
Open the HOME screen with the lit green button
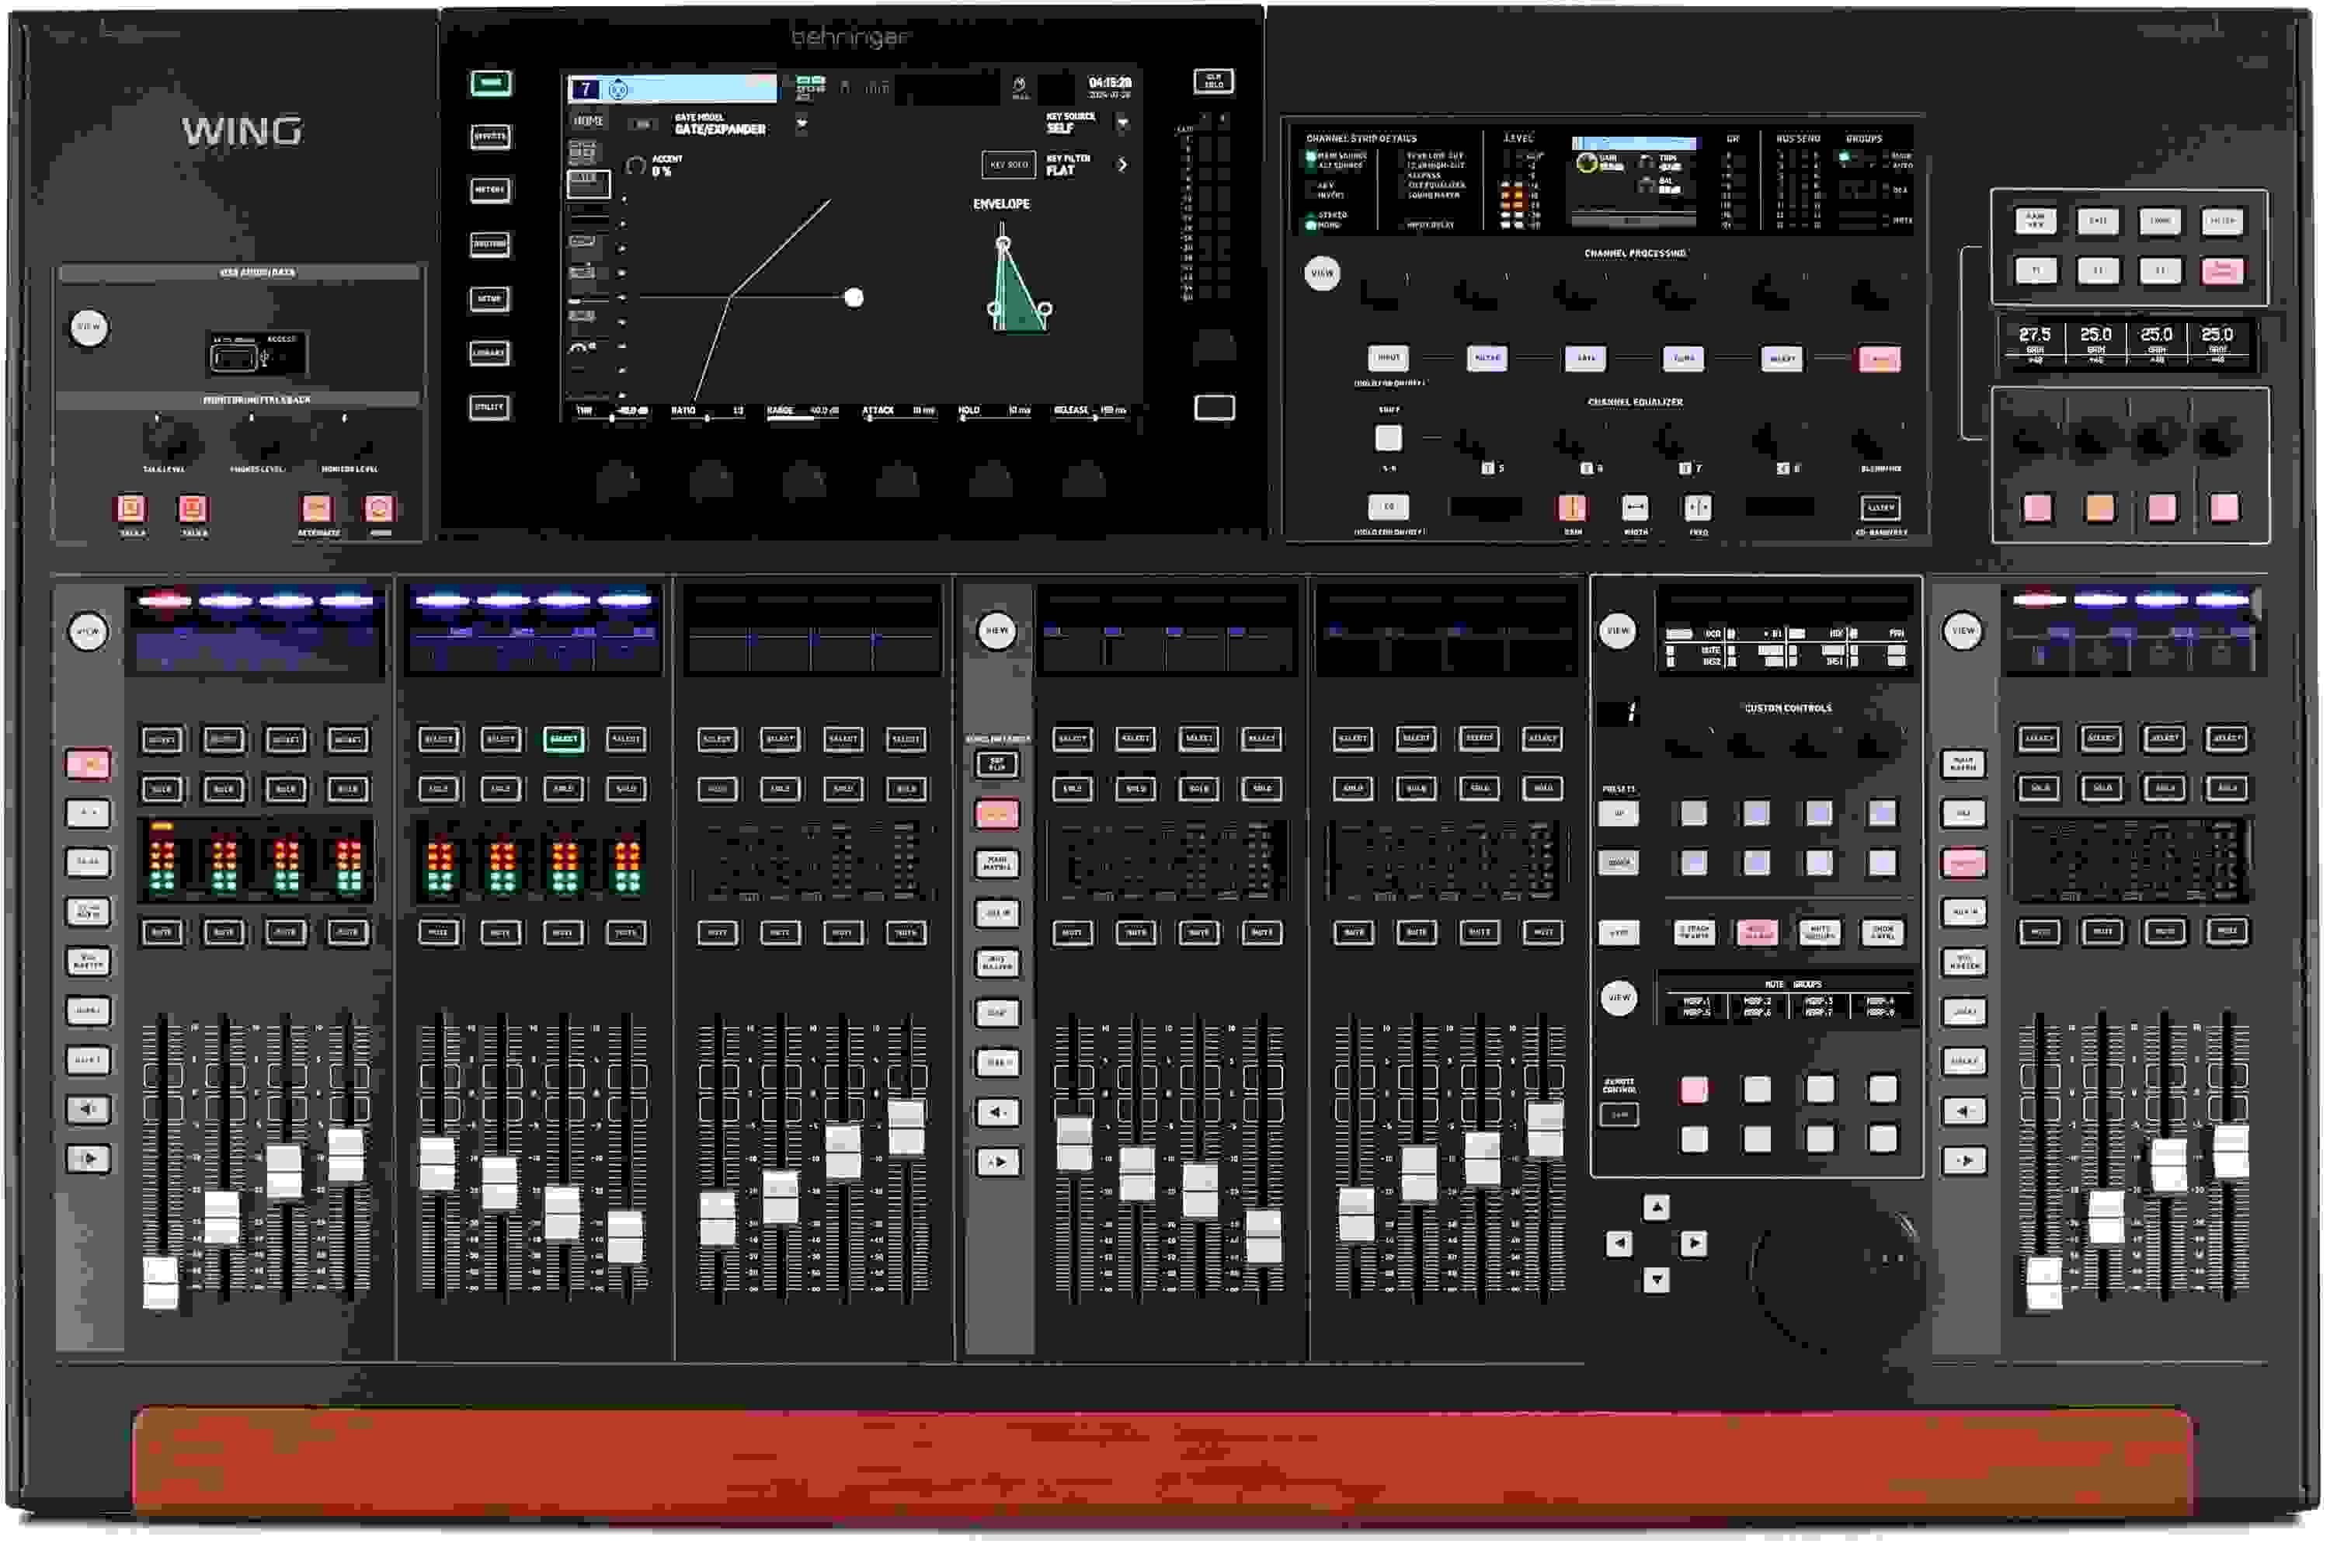point(490,83)
